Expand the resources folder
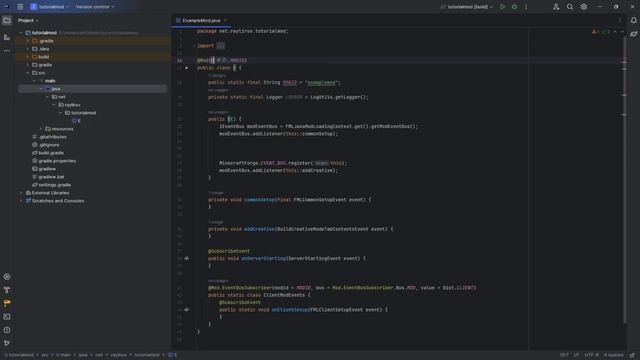This screenshot has width=640, height=360. [41, 129]
